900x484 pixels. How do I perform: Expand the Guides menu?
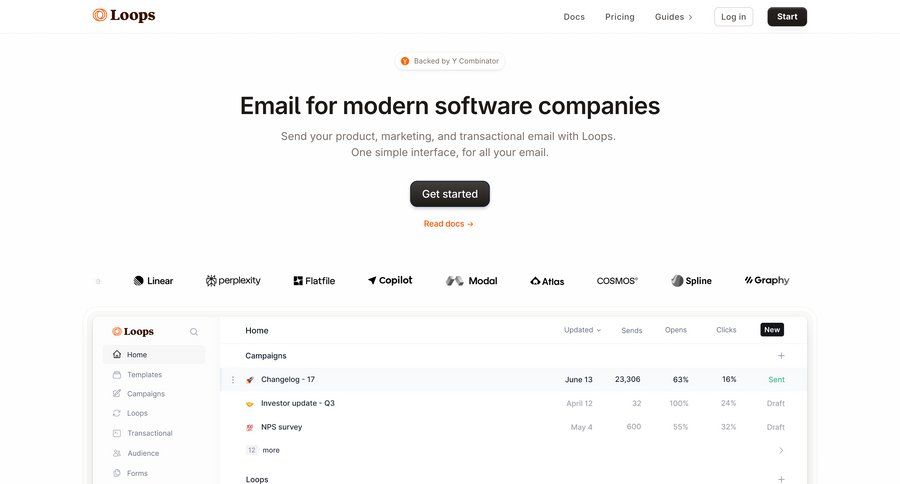(x=673, y=17)
